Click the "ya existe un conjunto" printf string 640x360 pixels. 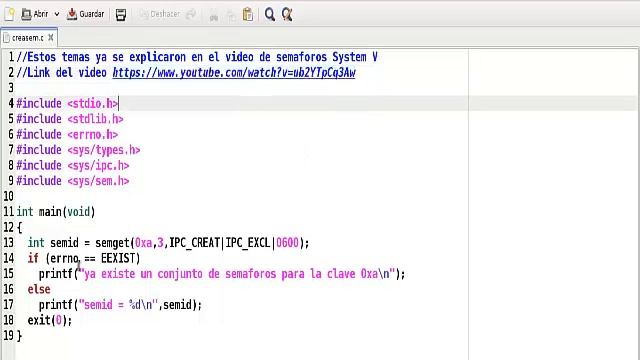coord(237,274)
